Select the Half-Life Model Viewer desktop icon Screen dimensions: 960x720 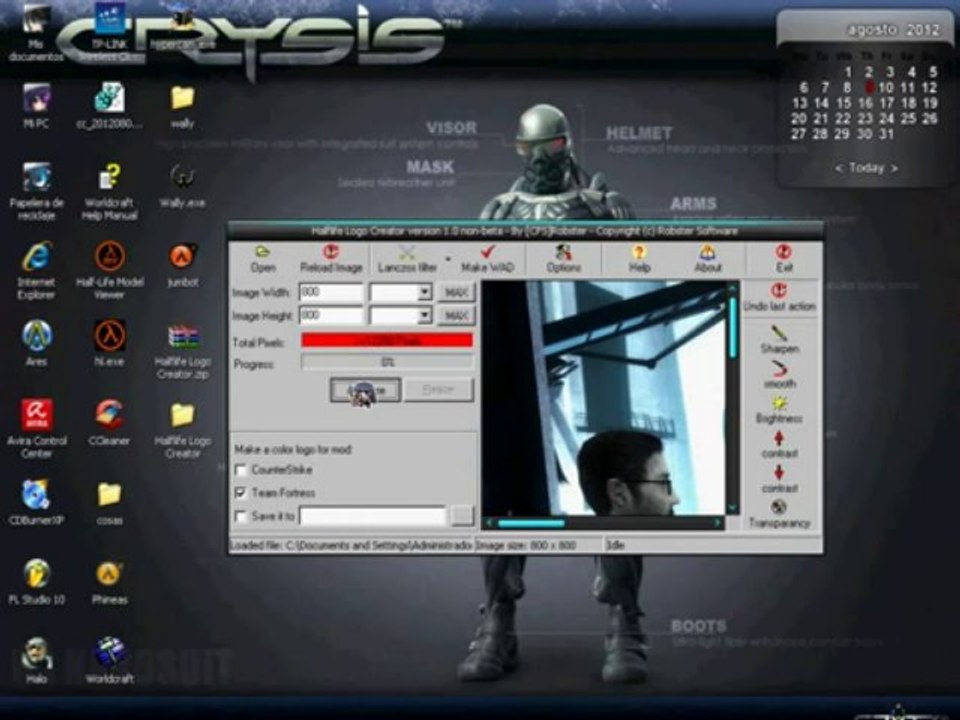[x=110, y=257]
